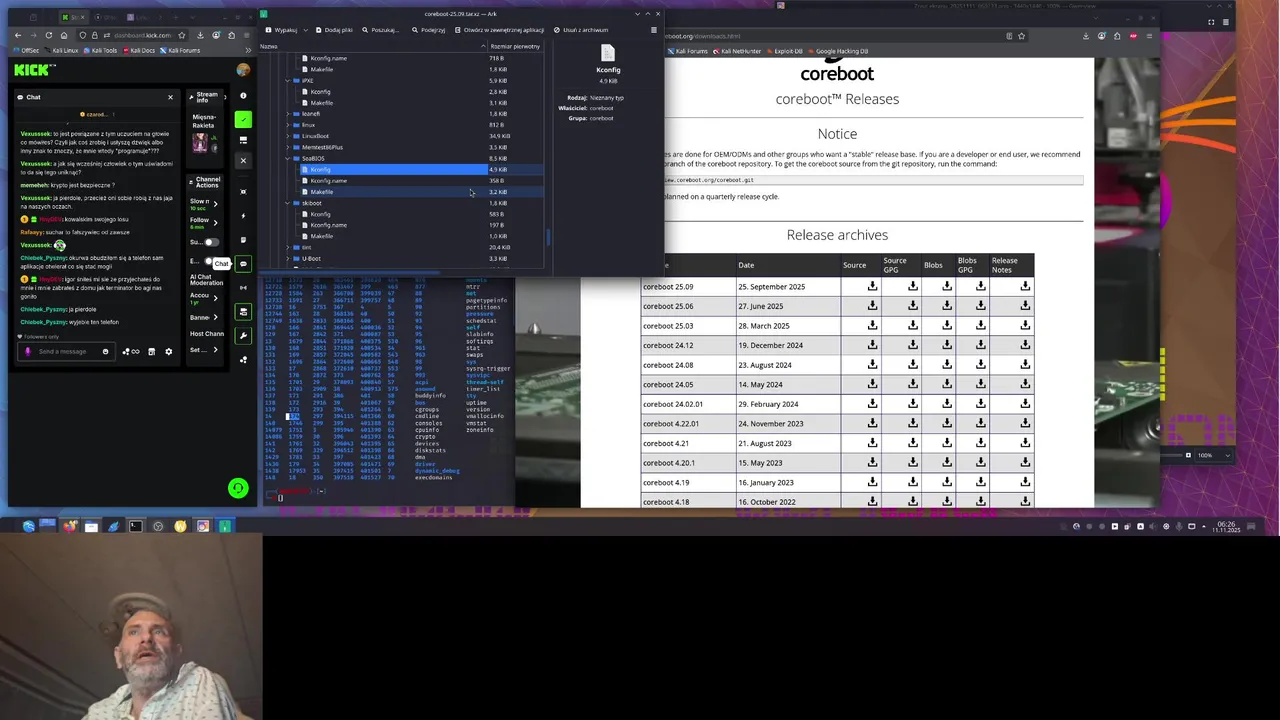Go to home page in Kick browser
This screenshot has width=1280, height=720.
tap(64, 35)
